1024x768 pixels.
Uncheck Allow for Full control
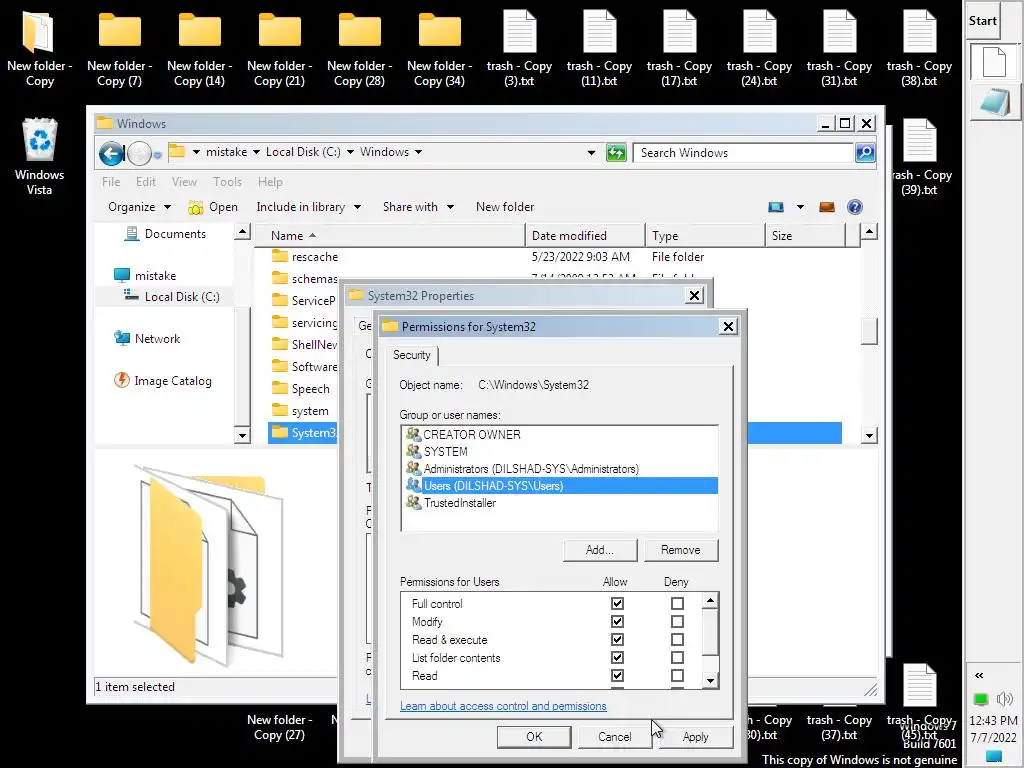[x=617, y=603]
